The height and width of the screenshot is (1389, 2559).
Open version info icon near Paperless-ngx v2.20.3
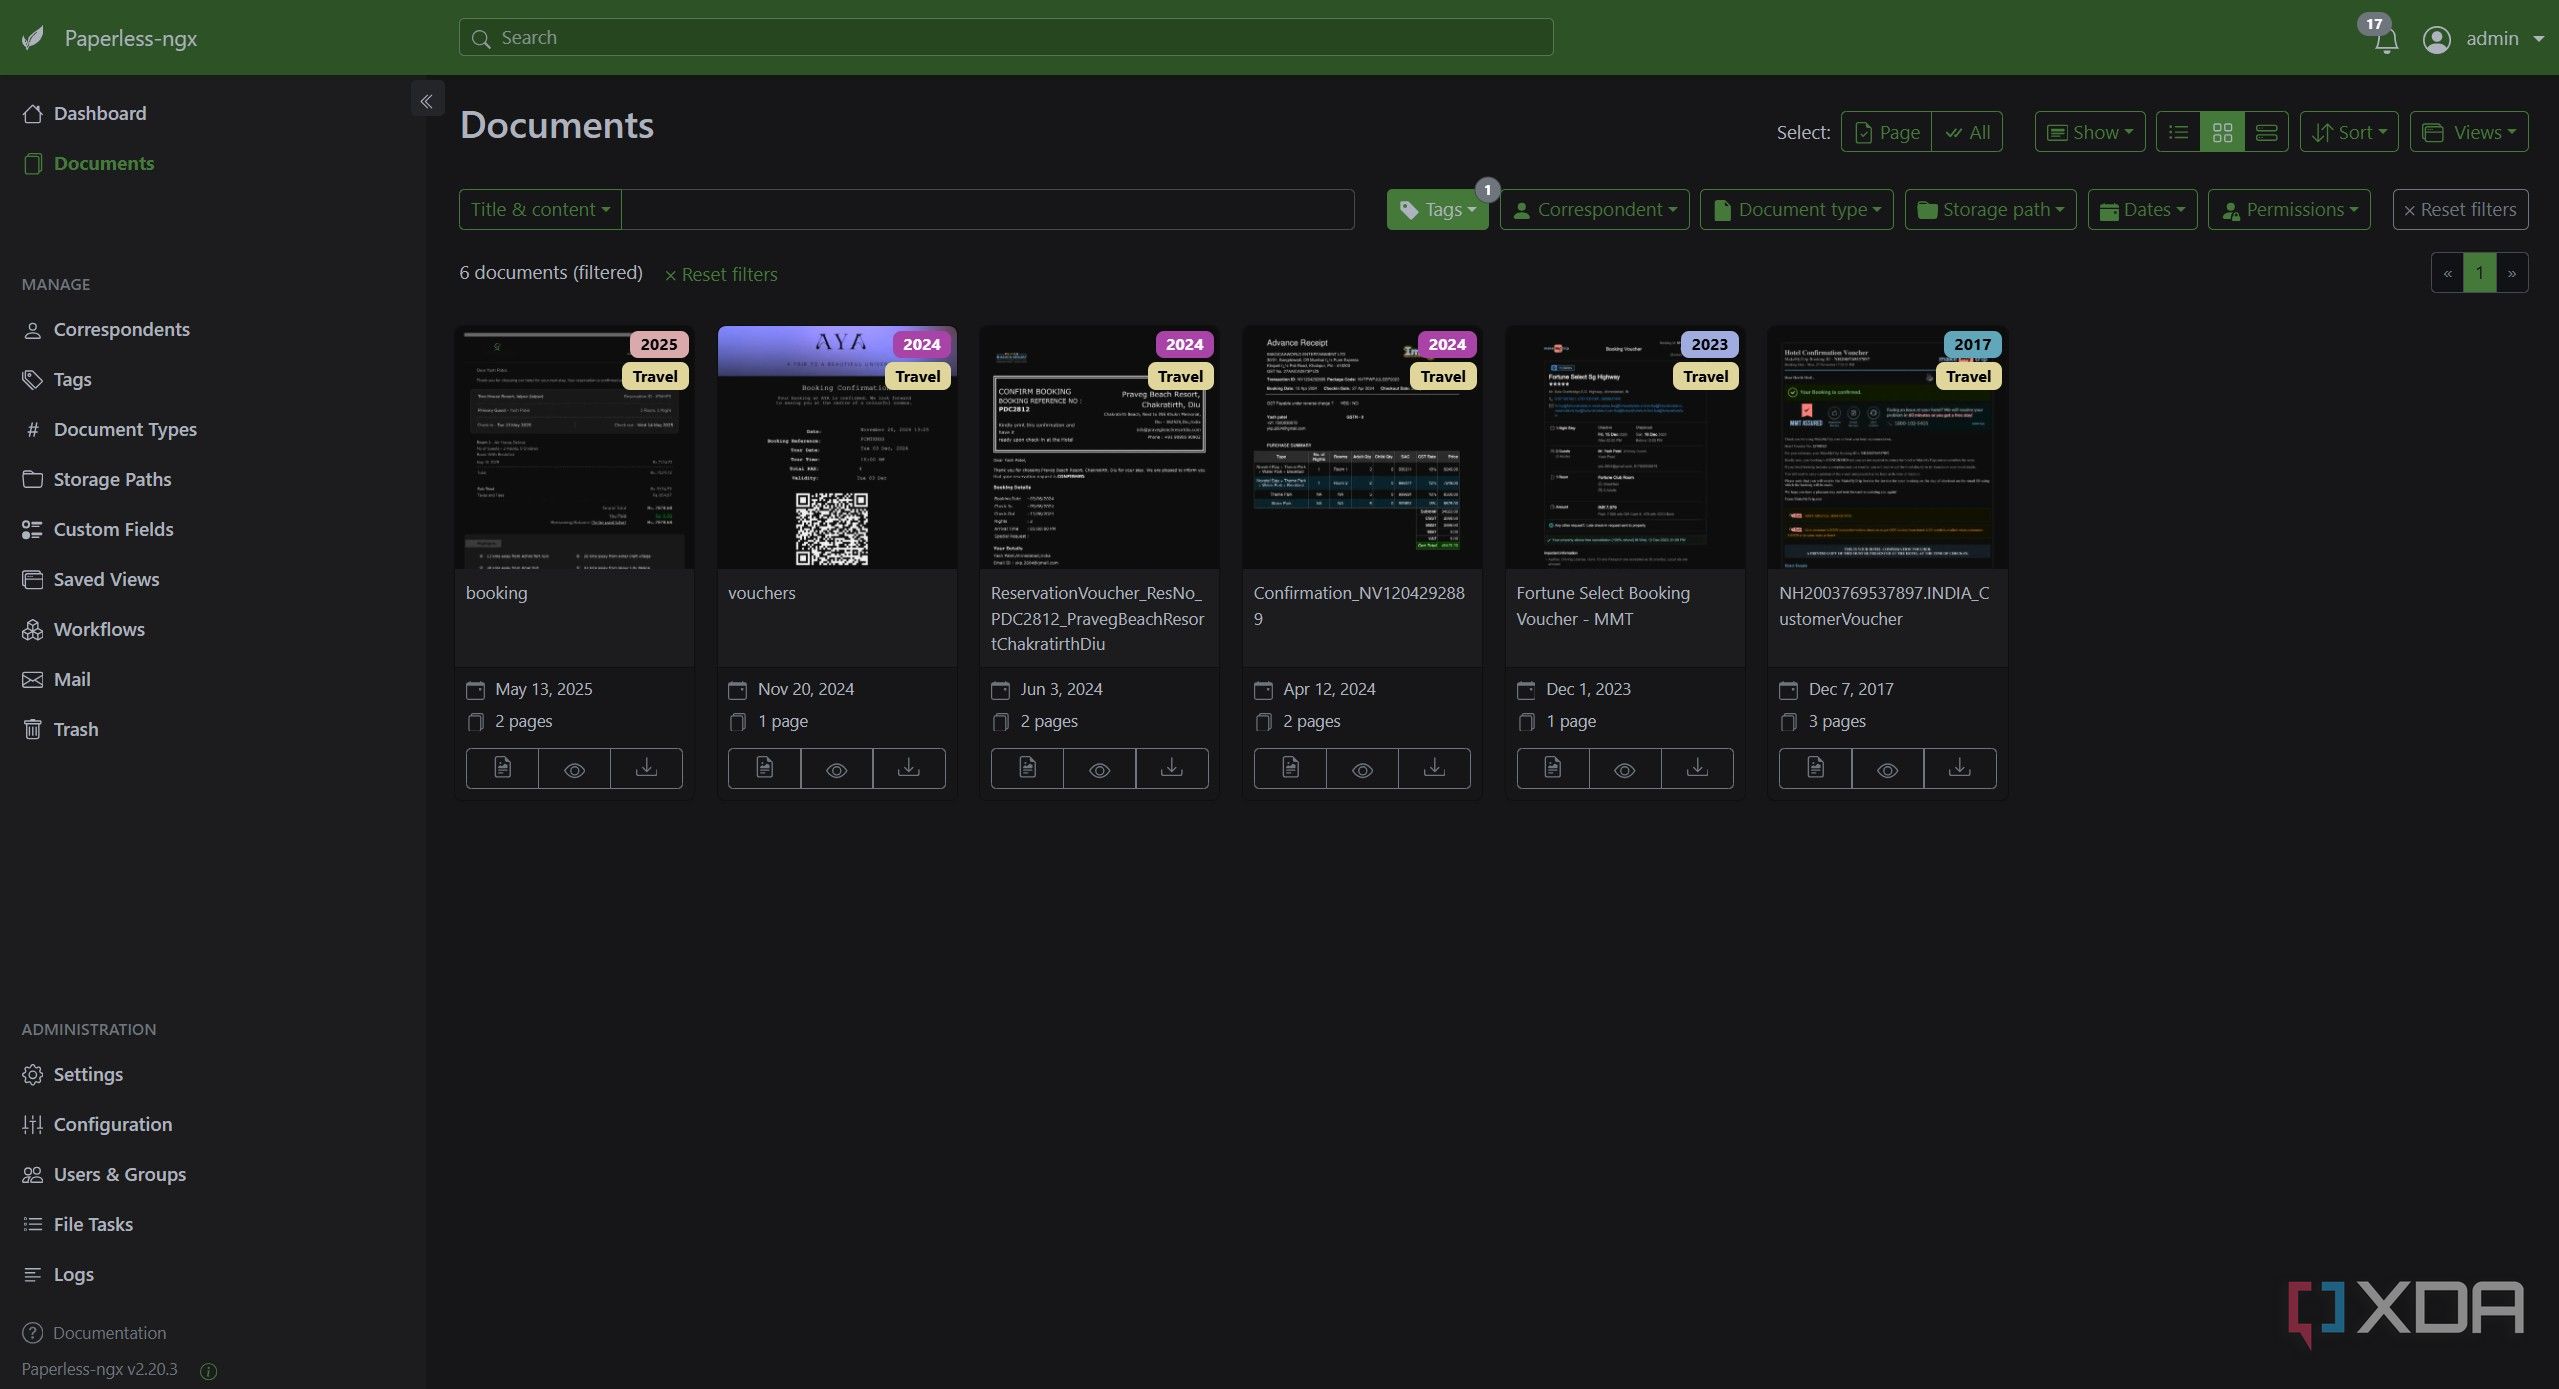click(x=208, y=1371)
